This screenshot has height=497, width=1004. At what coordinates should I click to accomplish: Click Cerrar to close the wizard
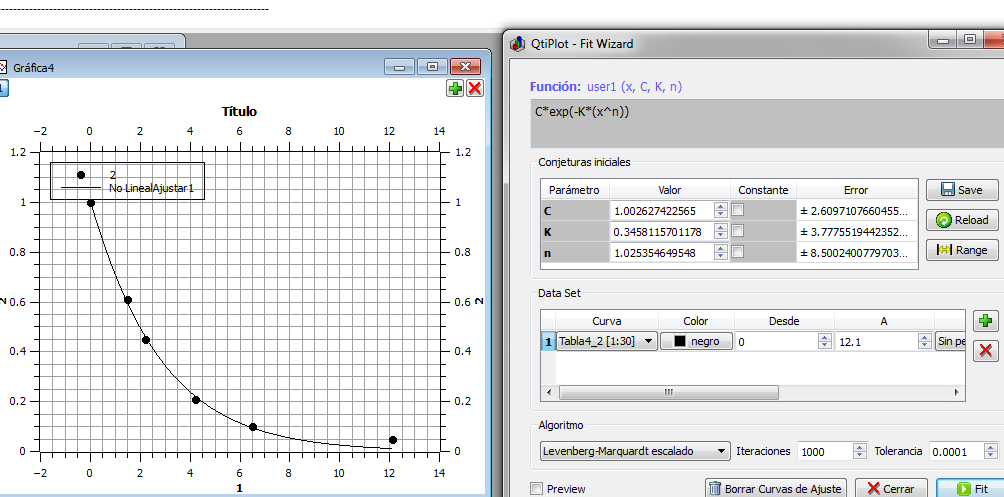click(x=893, y=489)
